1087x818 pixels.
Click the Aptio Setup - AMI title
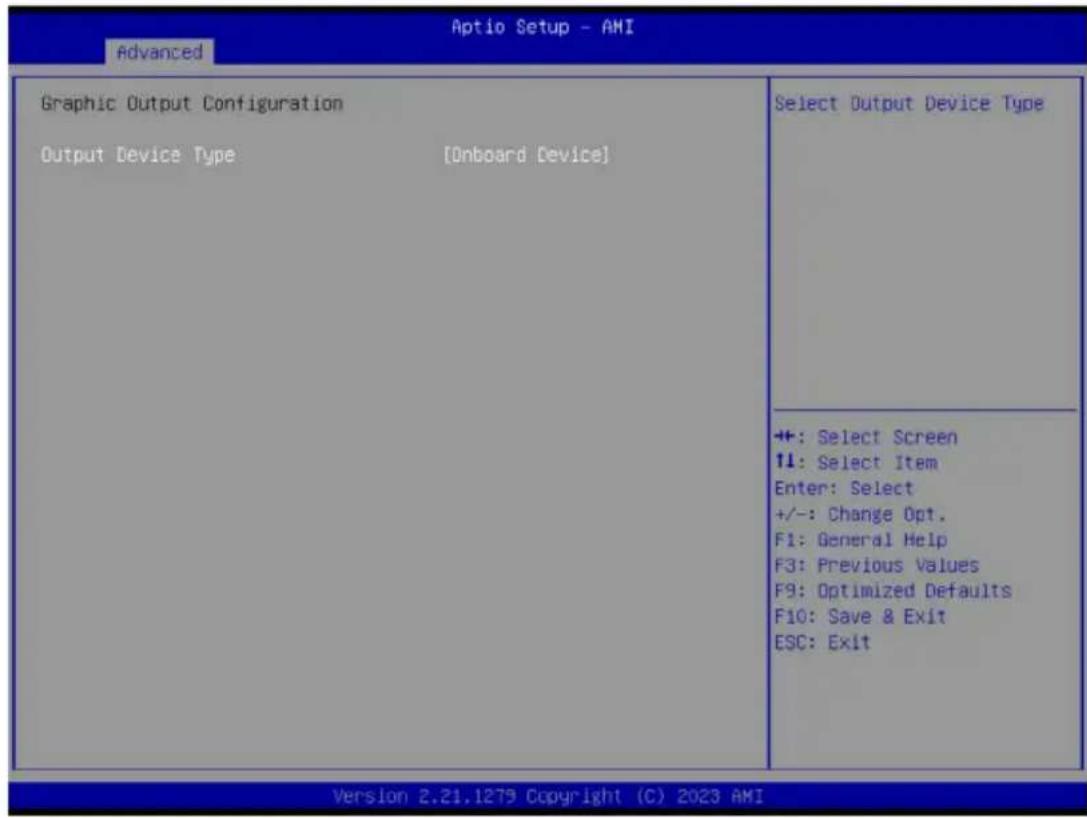click(542, 27)
